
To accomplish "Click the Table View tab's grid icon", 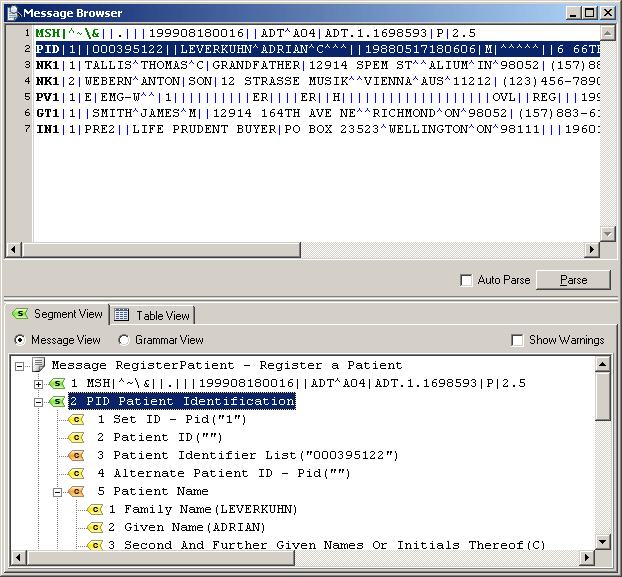I will (121, 315).
